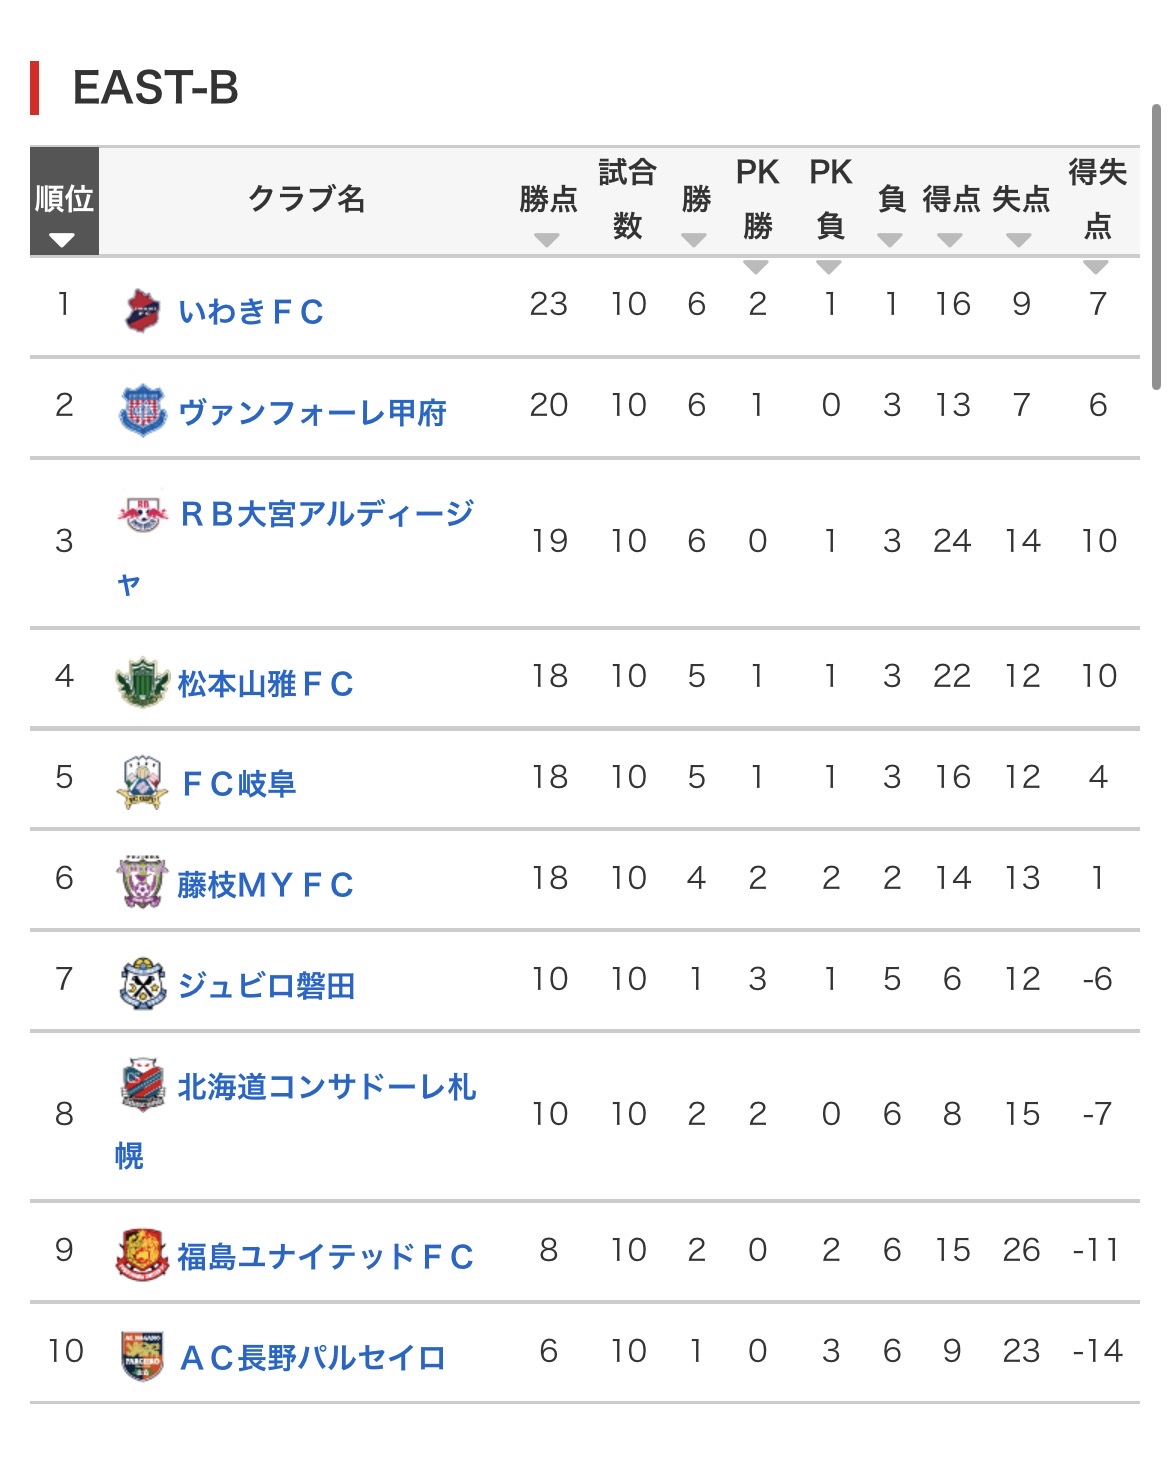
Task: Click the Jubilo Iwata club crest
Action: click(x=142, y=984)
